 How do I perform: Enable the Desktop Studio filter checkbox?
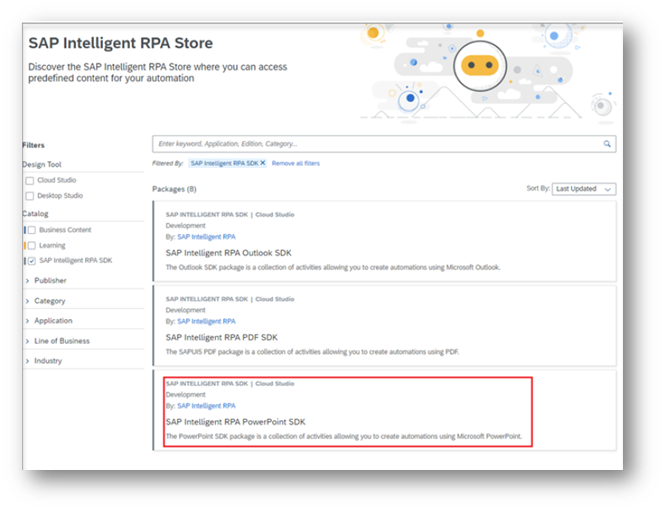coord(30,196)
